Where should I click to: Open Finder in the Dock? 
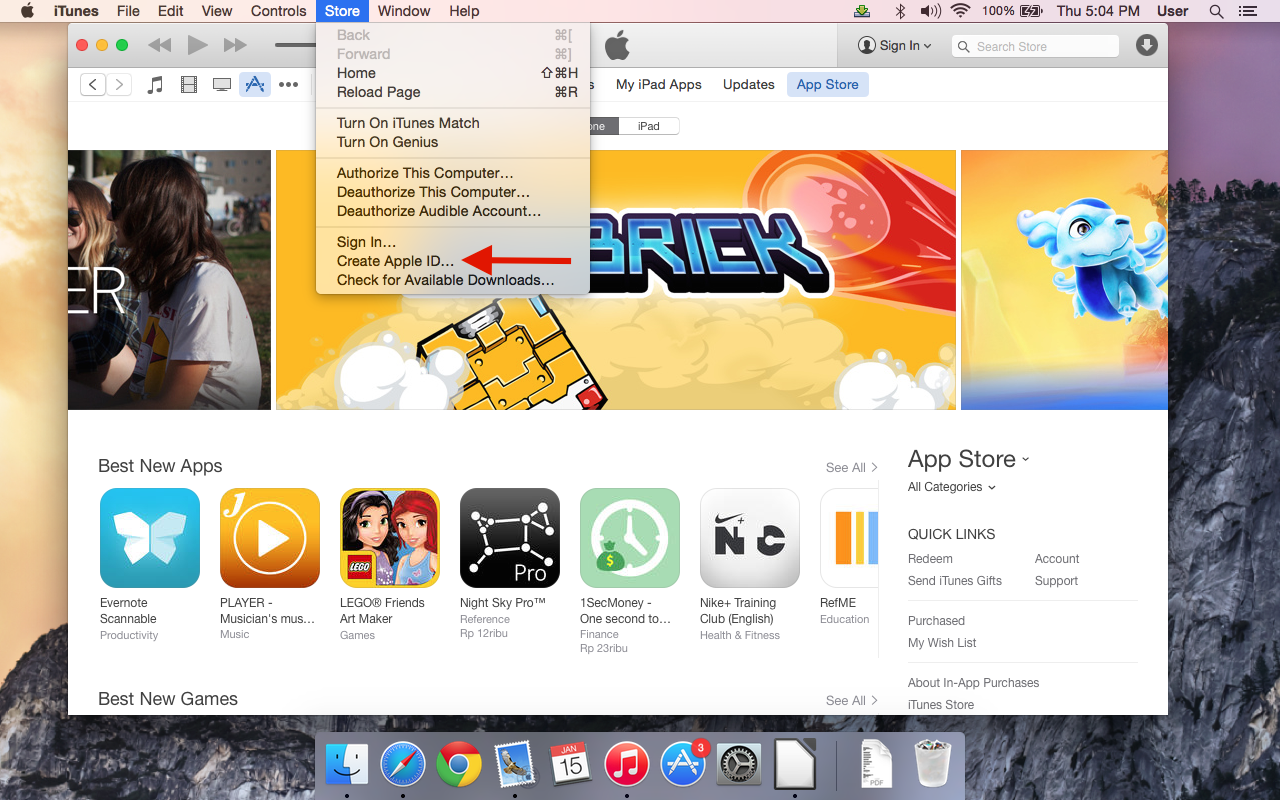[x=347, y=765]
